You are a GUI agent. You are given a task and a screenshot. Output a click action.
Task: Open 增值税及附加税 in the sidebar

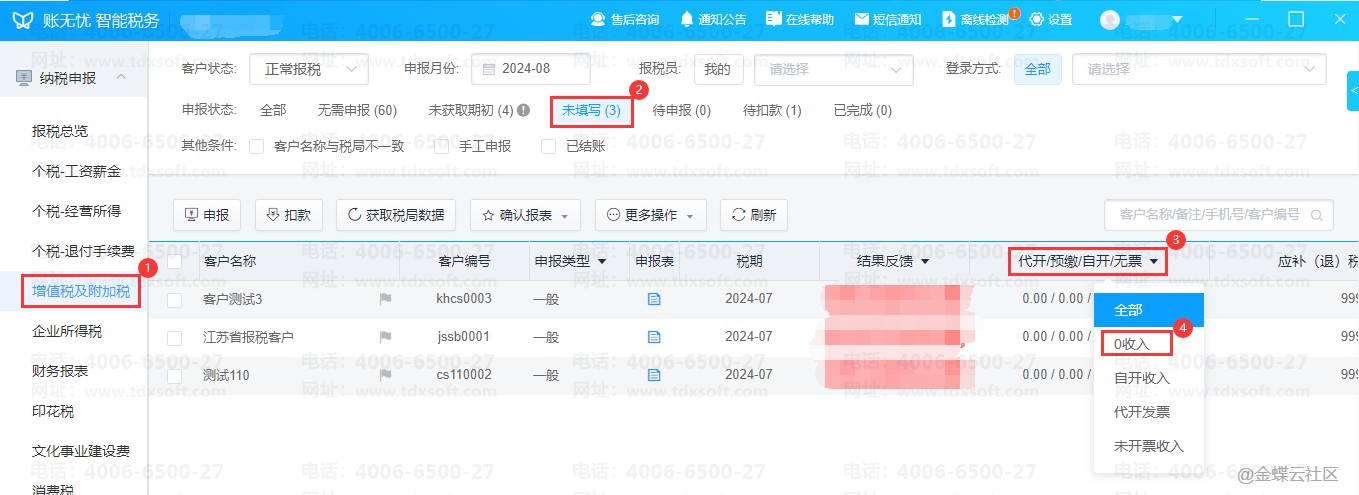click(81, 292)
